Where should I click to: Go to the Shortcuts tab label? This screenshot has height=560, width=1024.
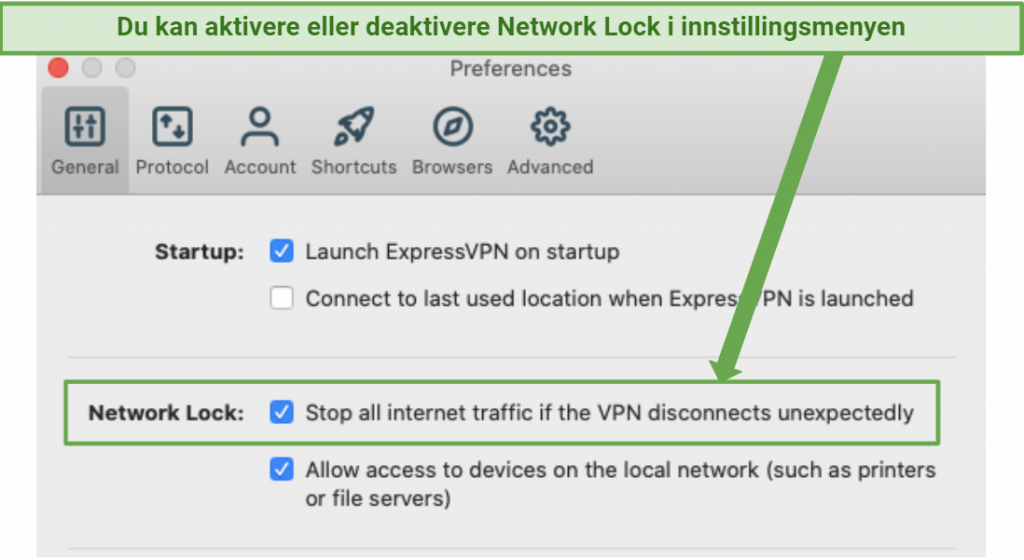coord(354,167)
